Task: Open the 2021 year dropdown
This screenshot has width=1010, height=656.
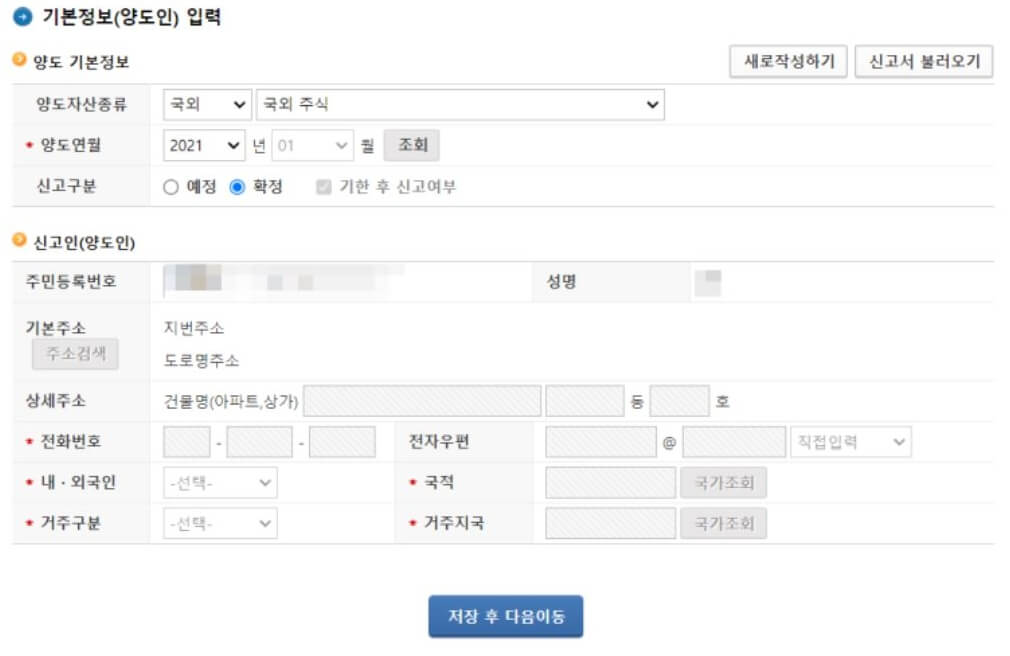Action: click(x=204, y=145)
